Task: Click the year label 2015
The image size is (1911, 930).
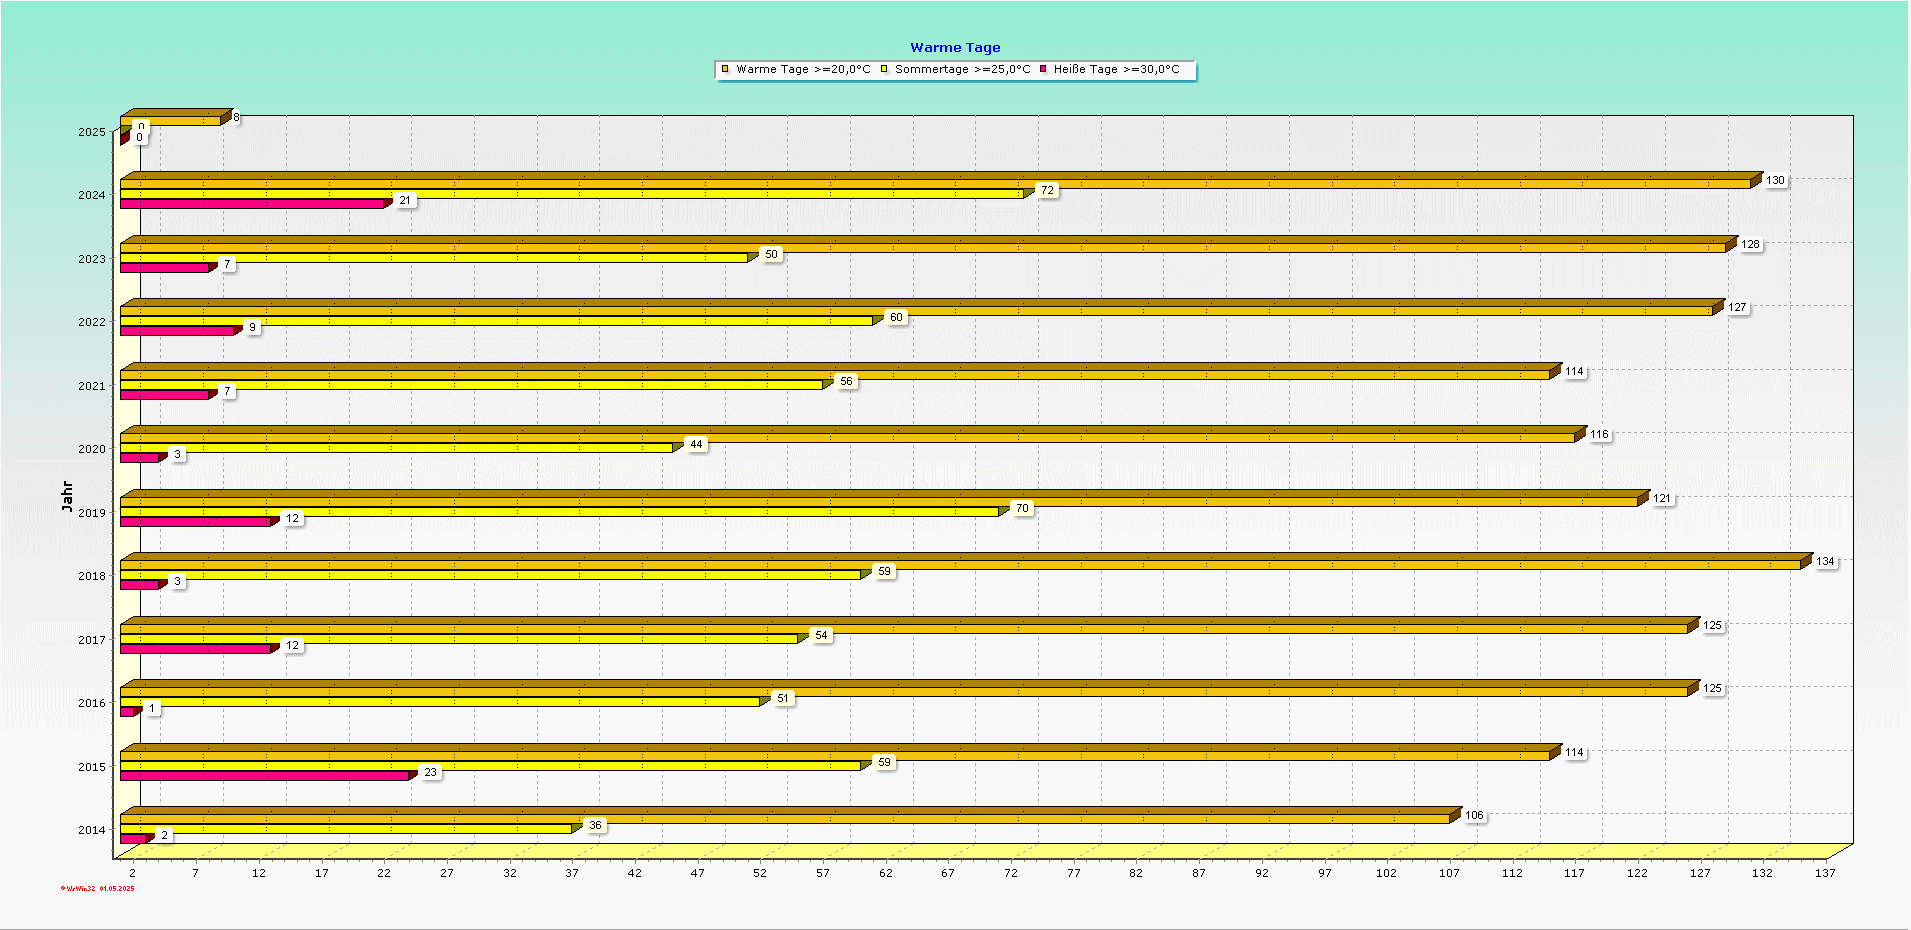Action: (x=92, y=767)
